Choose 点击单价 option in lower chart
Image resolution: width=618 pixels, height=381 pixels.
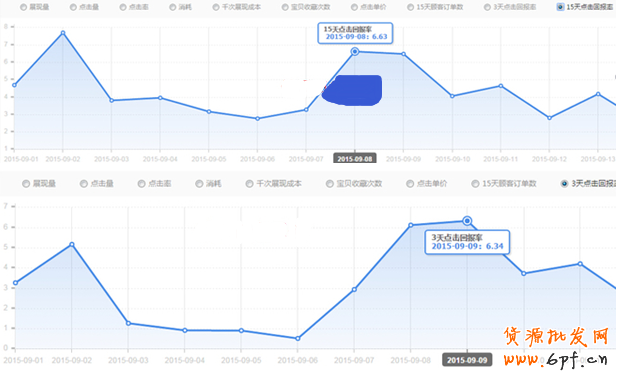point(410,184)
